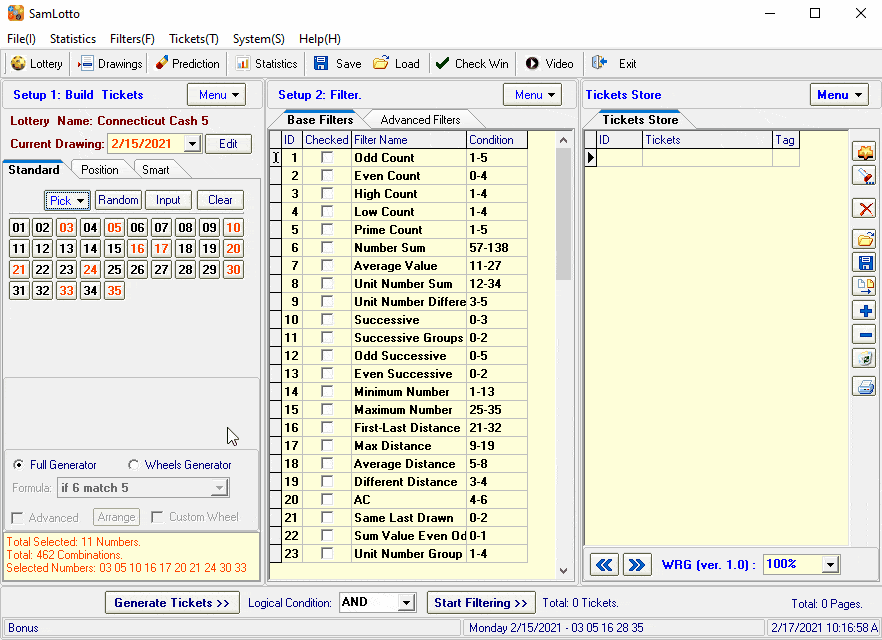This screenshot has width=882, height=640.
Task: Switch to the Advanced Filters tab
Action: click(420, 120)
